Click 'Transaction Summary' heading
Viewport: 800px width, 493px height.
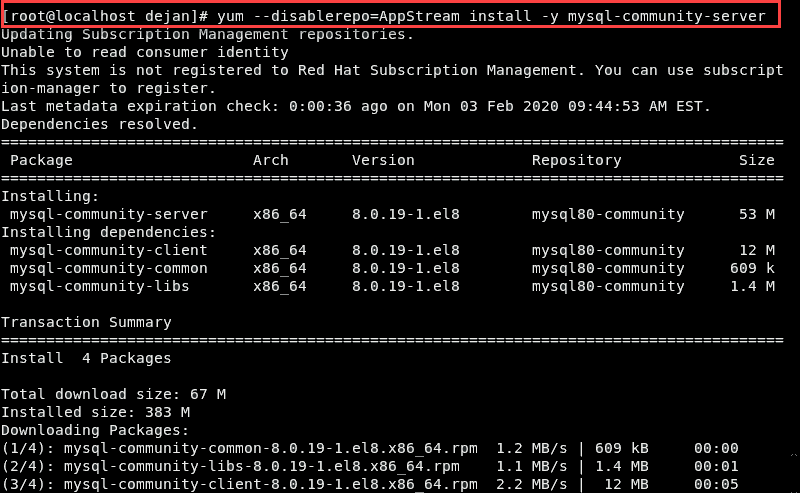86,323
